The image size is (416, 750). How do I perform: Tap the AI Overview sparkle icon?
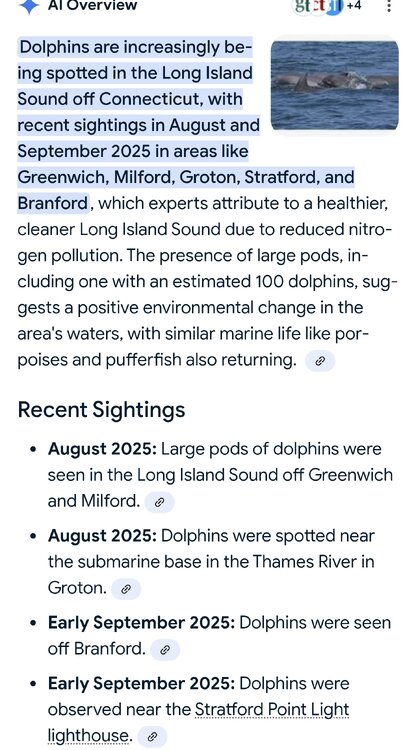29,6
